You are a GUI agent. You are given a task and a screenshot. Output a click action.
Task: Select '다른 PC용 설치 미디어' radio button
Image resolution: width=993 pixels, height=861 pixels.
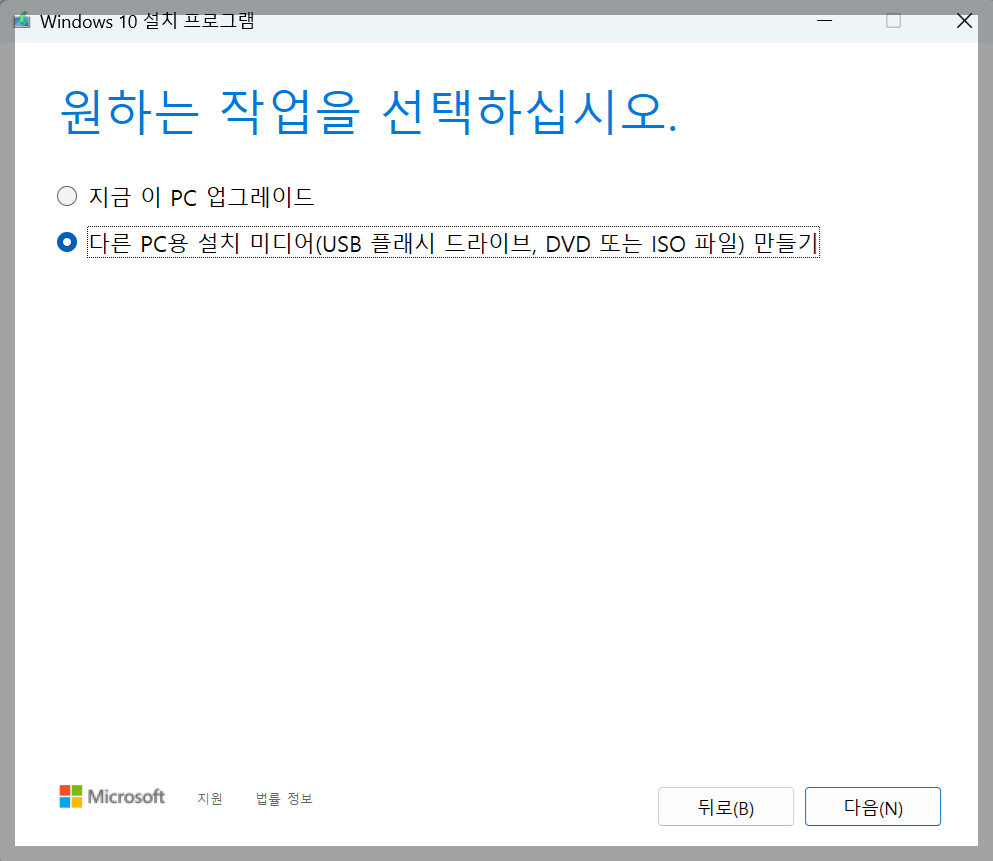coord(67,242)
